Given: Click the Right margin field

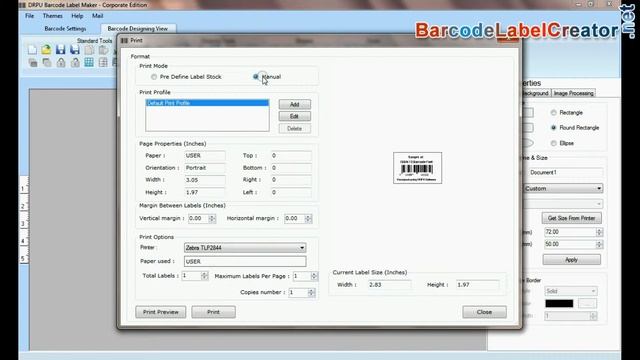Looking at the screenshot, I should point(291,180).
